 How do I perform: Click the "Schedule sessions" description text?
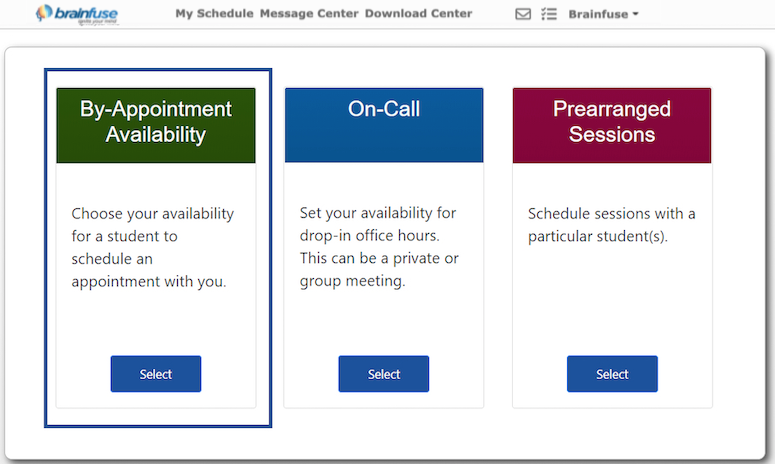point(611,226)
